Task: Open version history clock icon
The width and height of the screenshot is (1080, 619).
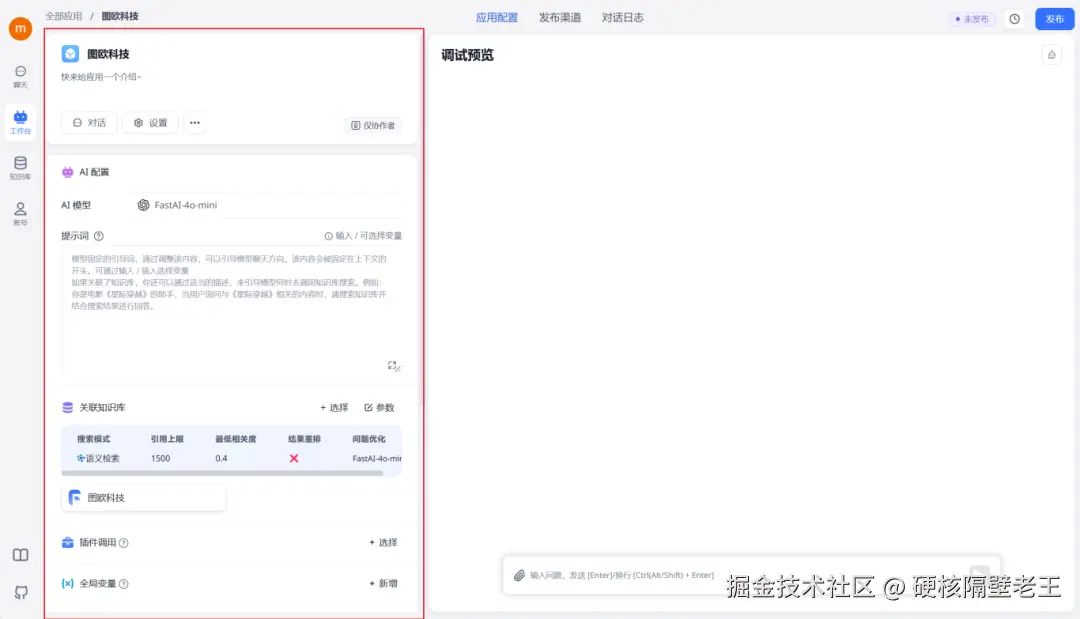Action: click(x=1015, y=19)
